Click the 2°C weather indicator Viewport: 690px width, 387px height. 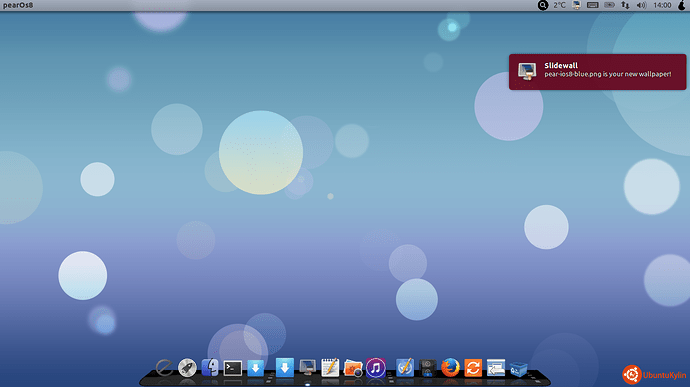click(x=559, y=5)
